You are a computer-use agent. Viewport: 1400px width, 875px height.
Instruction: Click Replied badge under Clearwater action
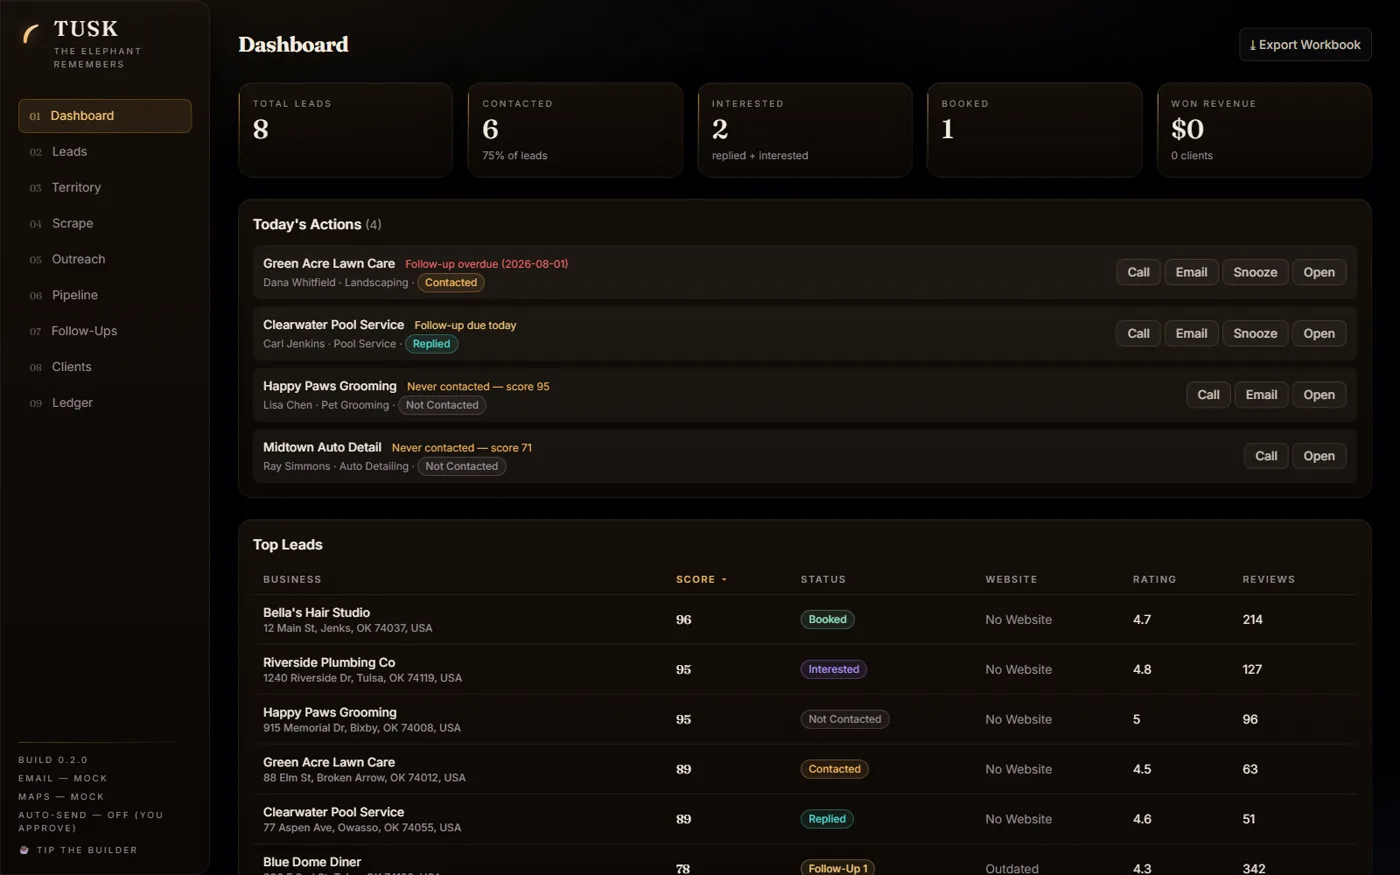pos(431,344)
